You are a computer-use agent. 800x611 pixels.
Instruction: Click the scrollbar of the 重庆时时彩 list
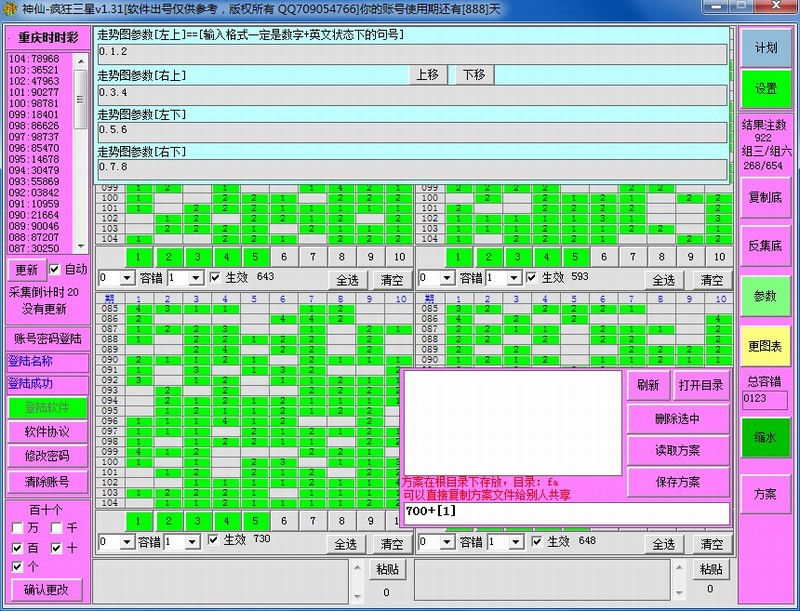click(x=82, y=150)
